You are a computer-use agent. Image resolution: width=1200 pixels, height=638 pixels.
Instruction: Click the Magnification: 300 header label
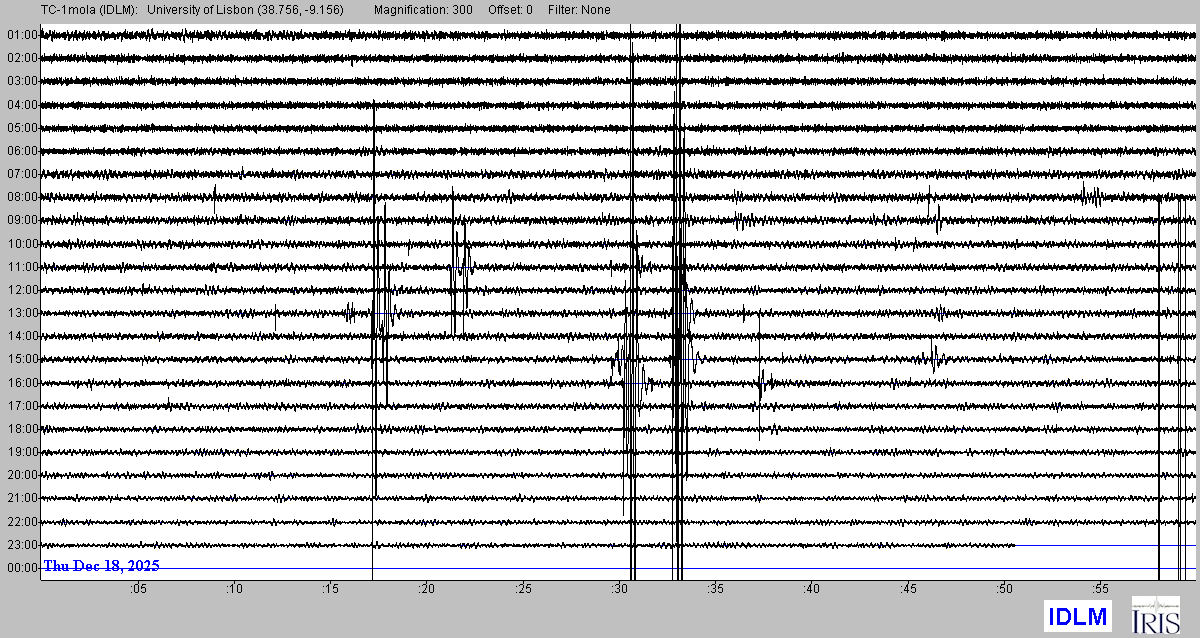click(423, 9)
